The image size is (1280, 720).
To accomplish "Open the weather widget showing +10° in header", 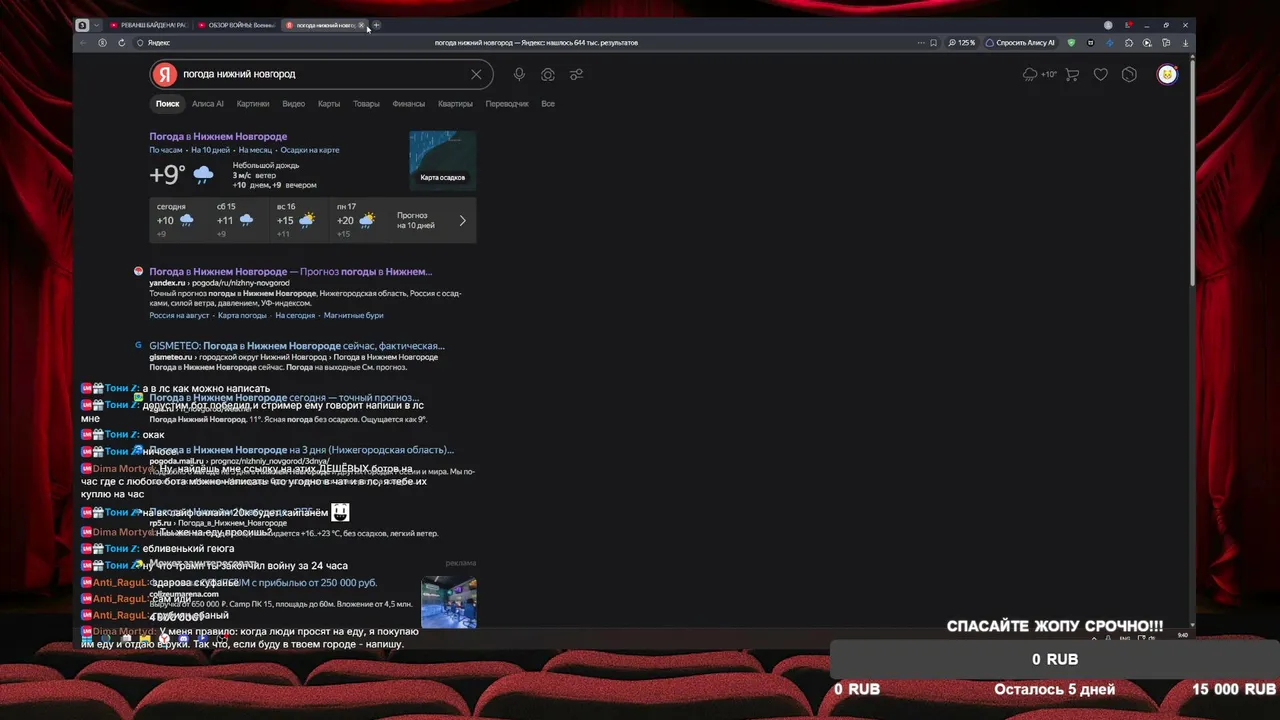I will [1040, 74].
